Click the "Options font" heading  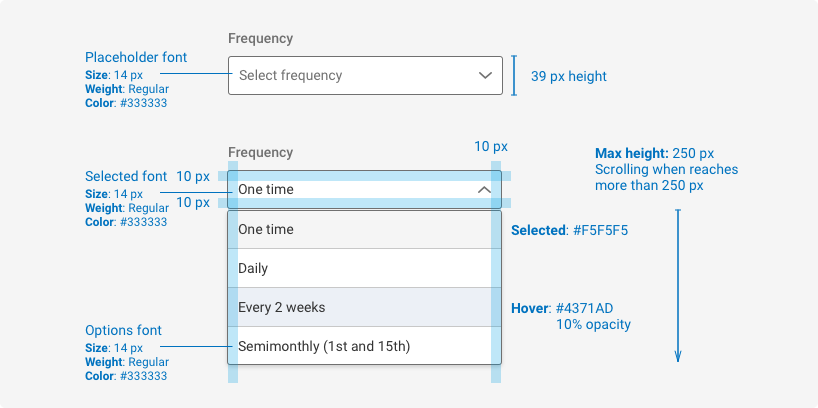click(x=123, y=330)
